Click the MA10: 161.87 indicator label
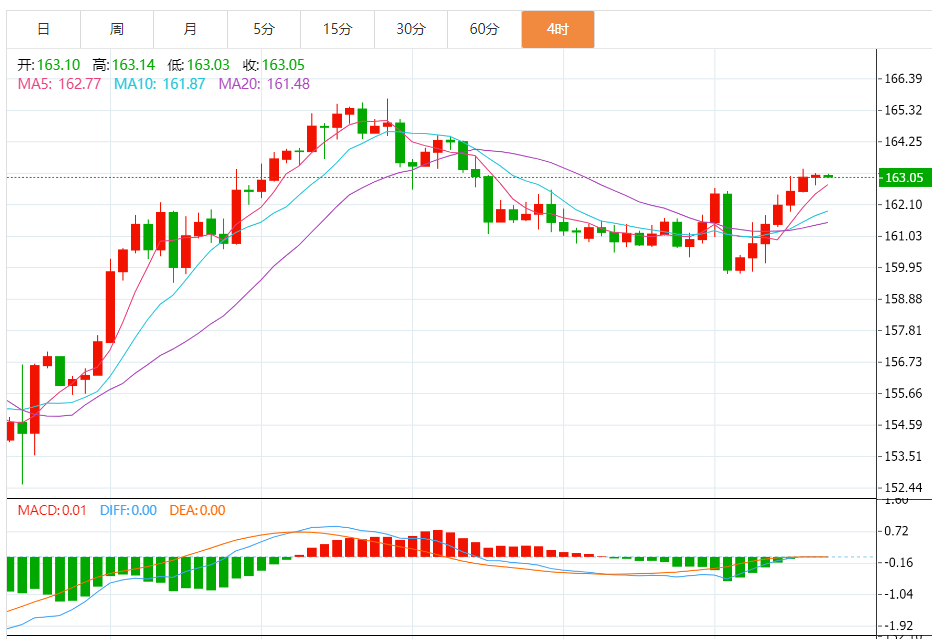 159,84
